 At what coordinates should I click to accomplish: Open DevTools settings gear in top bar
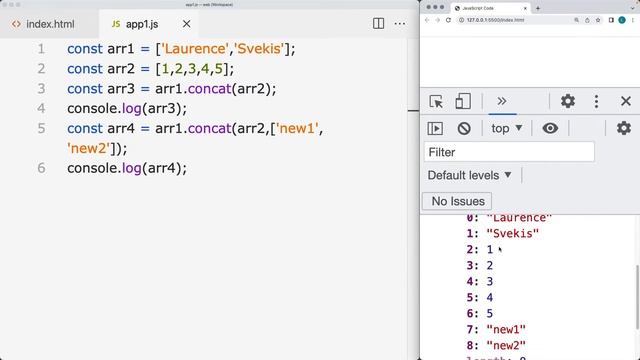click(x=568, y=101)
